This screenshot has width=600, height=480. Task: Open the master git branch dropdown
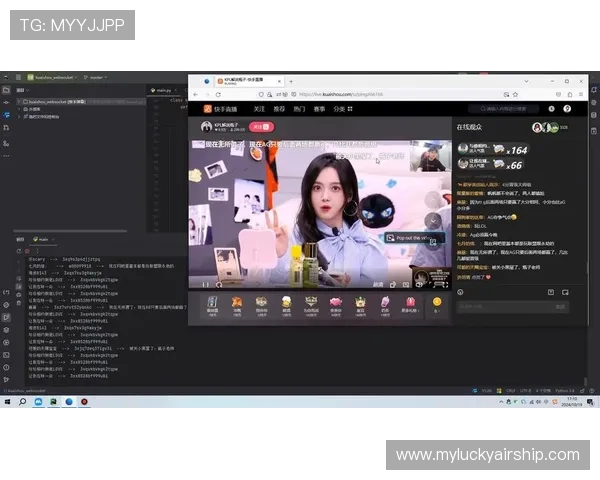98,76
